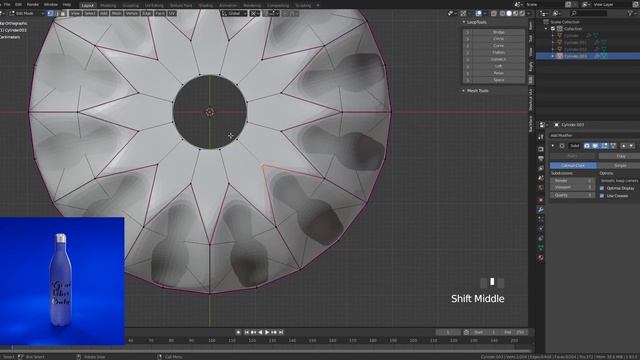Toggle modifier show in edit mode icon

click(x=604, y=146)
